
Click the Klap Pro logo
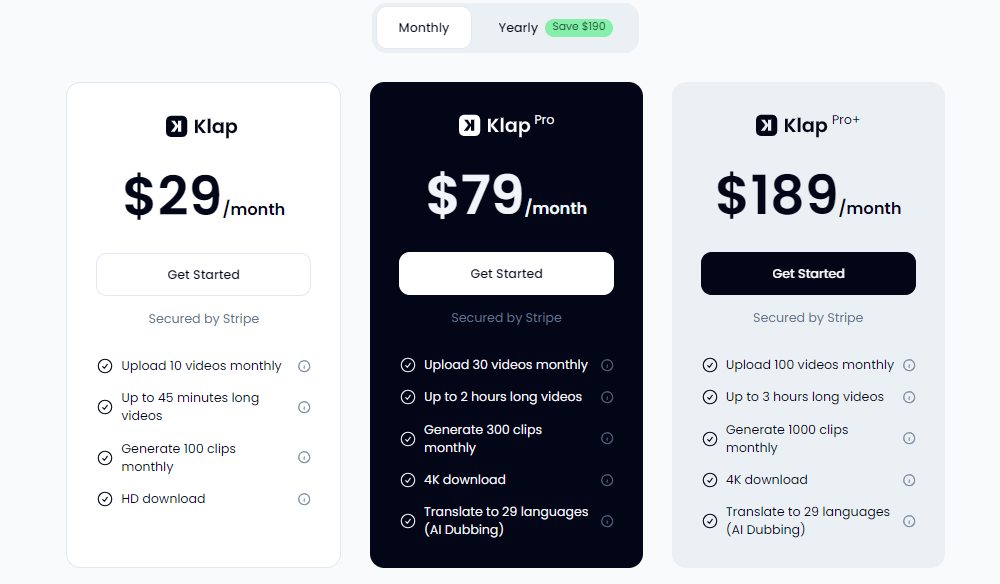(506, 125)
